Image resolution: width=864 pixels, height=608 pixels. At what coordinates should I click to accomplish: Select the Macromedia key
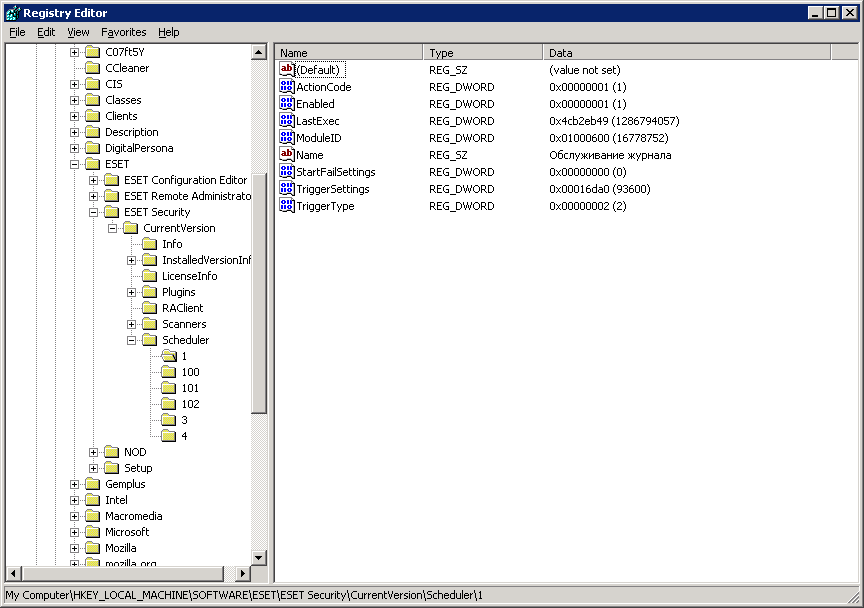click(133, 516)
